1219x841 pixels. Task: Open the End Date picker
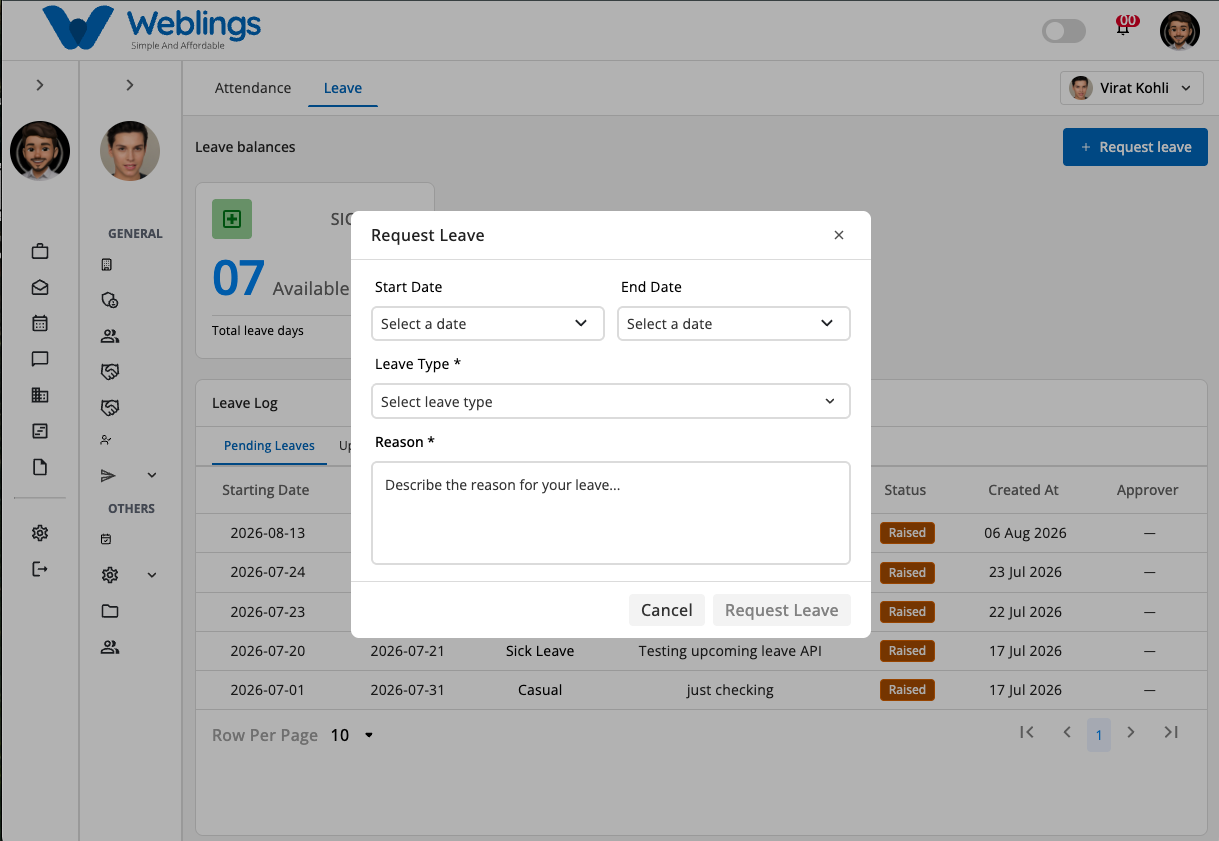pyautogui.click(x=733, y=324)
